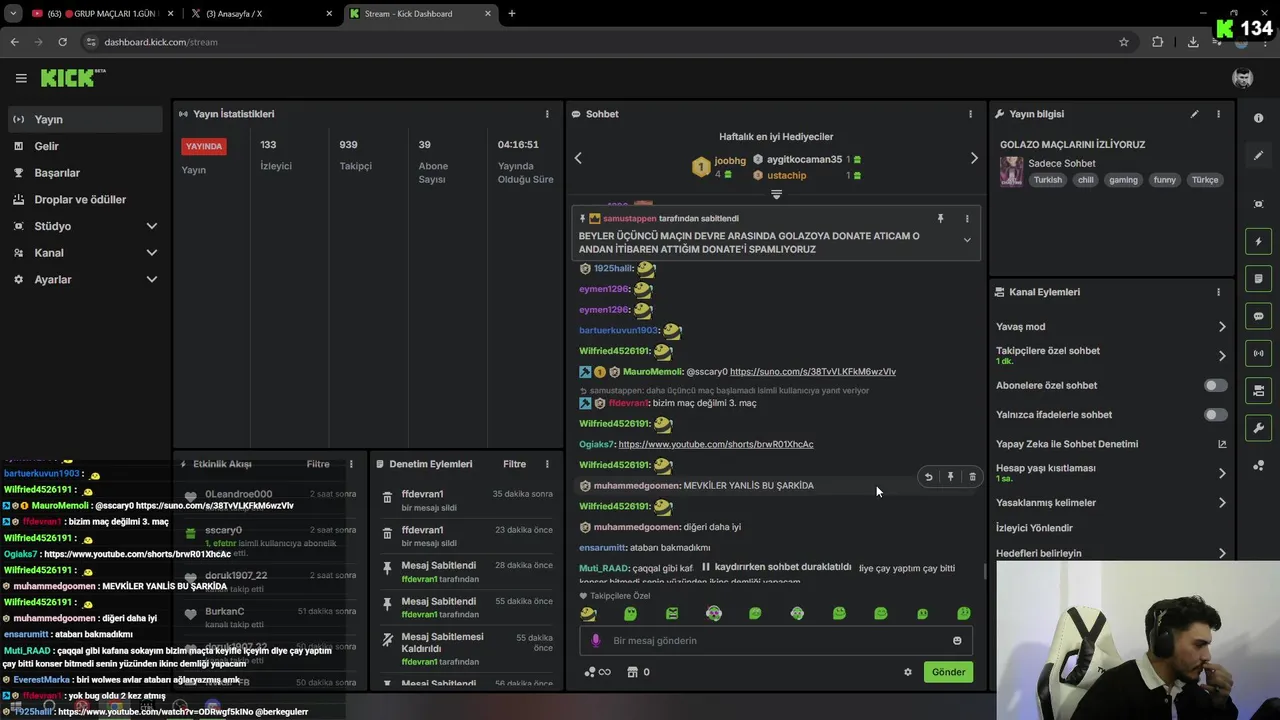Show previous top gifters with left arrow
The image size is (1280, 720).
(578, 158)
